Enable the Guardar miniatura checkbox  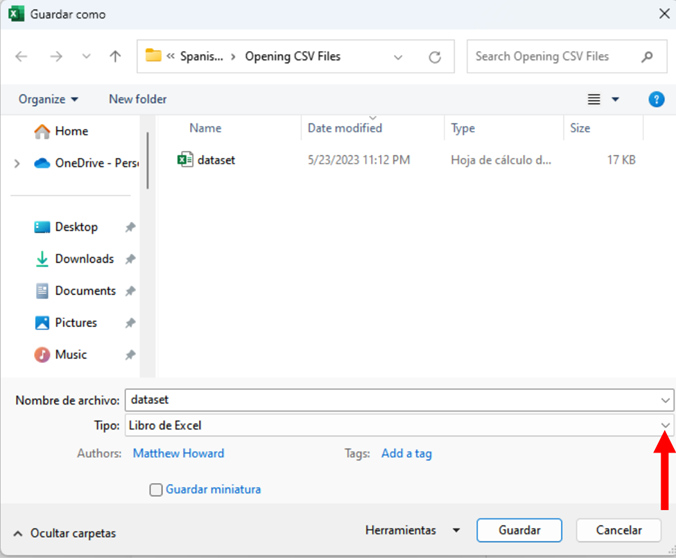pos(155,490)
